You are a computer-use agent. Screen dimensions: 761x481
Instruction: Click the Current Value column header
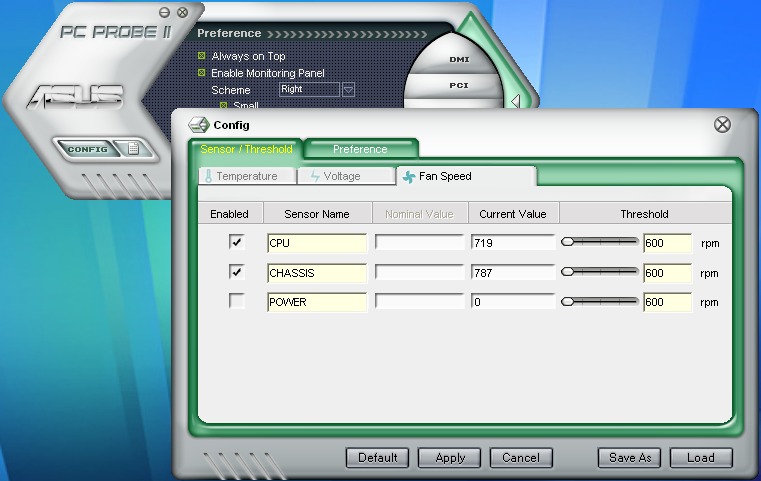tap(513, 214)
